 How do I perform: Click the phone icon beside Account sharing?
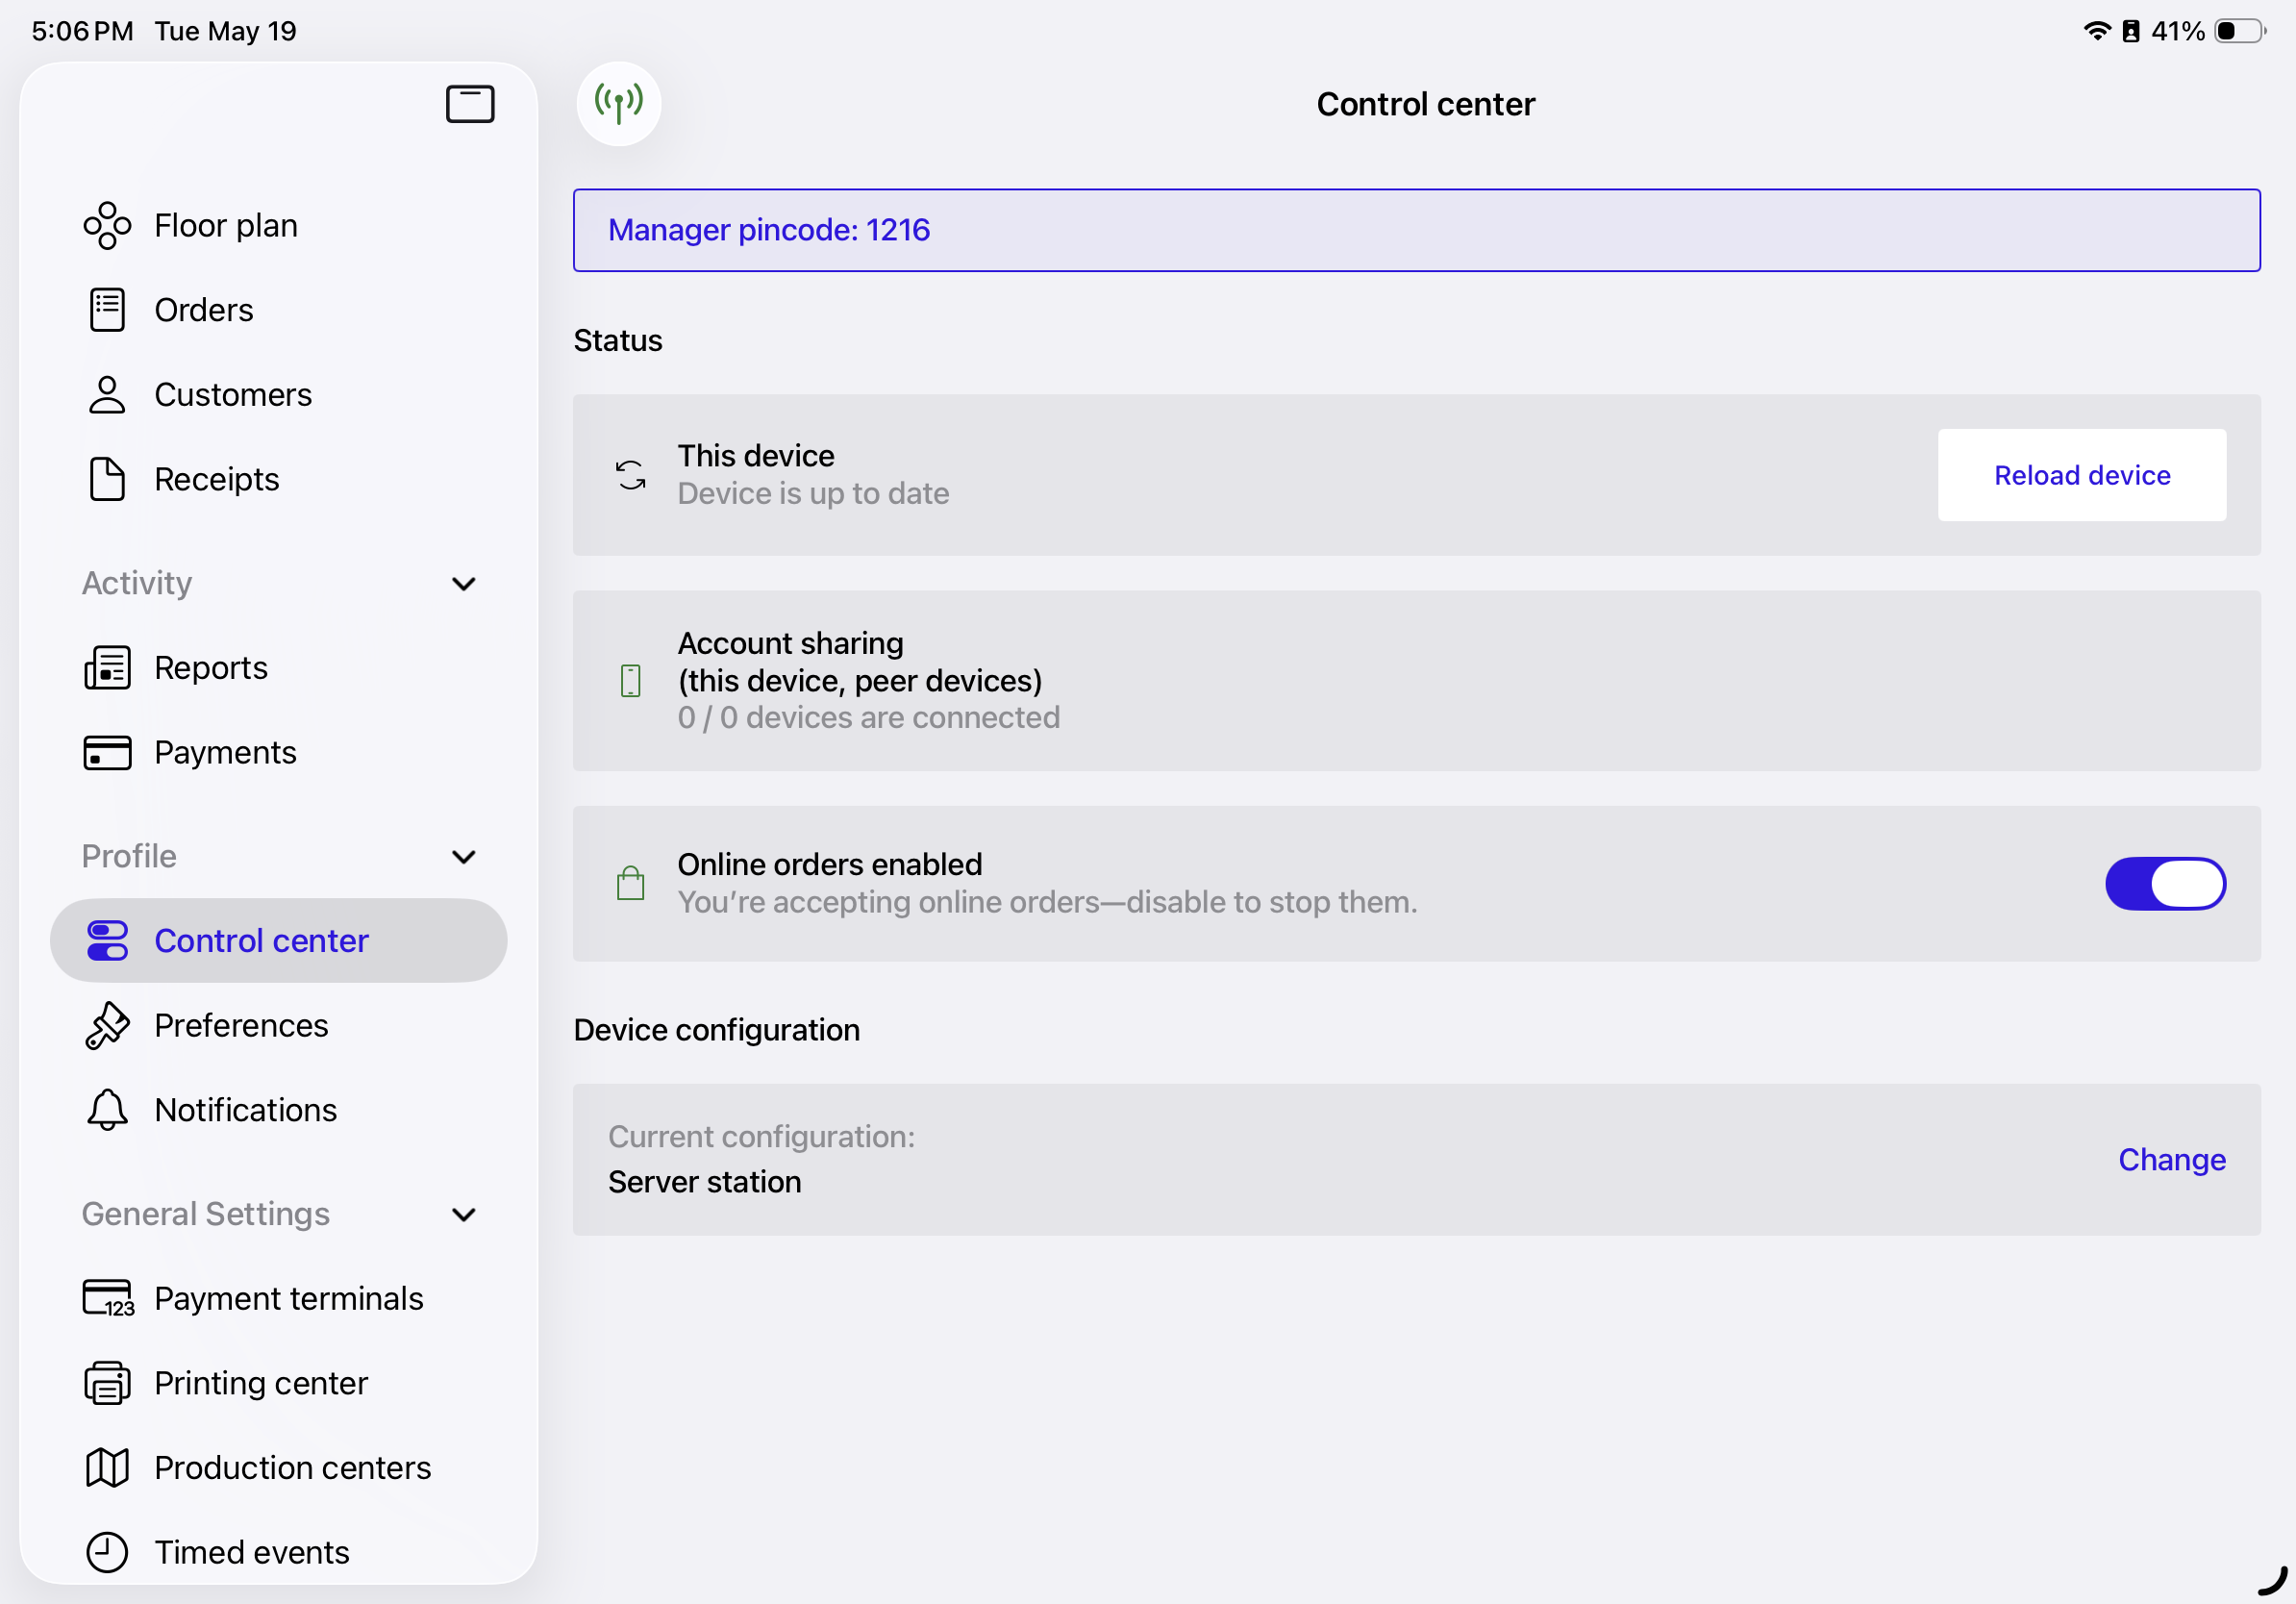tap(631, 681)
